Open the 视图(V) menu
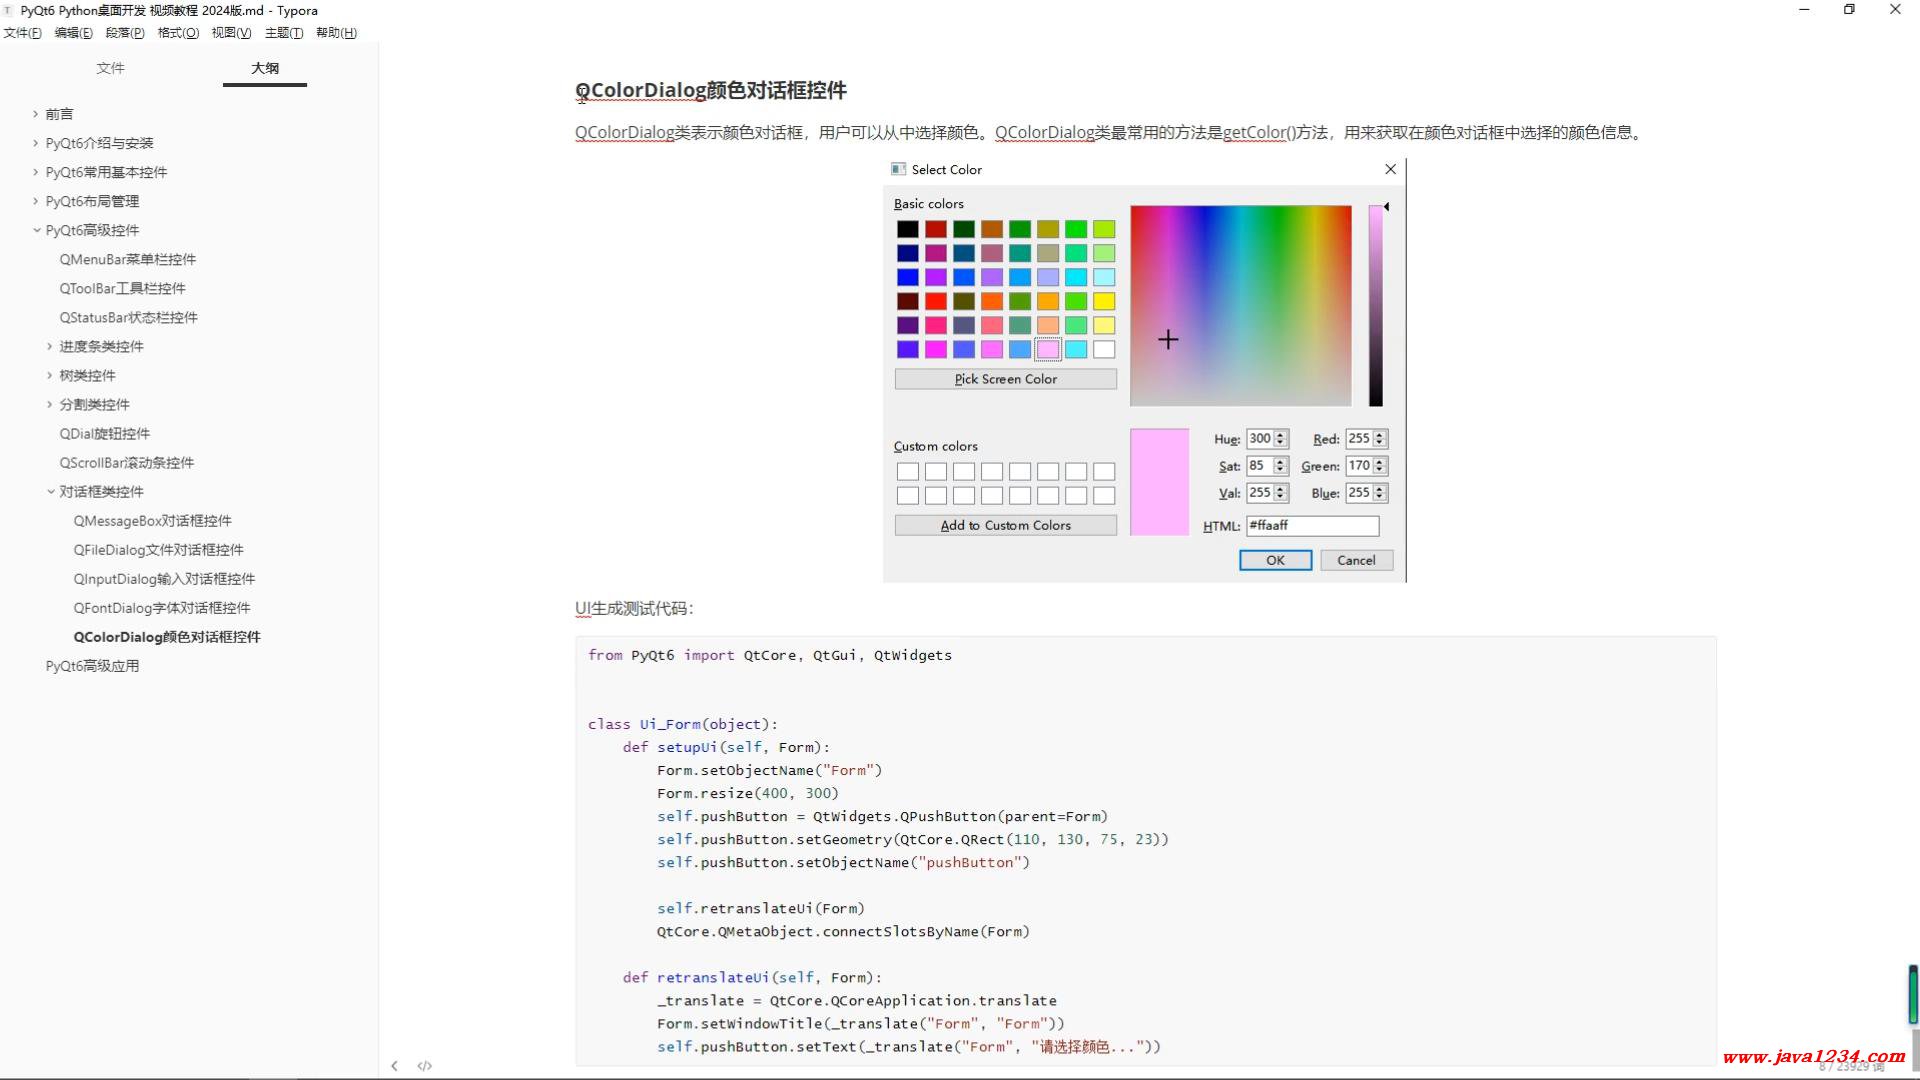This screenshot has width=1920, height=1080. [x=231, y=33]
